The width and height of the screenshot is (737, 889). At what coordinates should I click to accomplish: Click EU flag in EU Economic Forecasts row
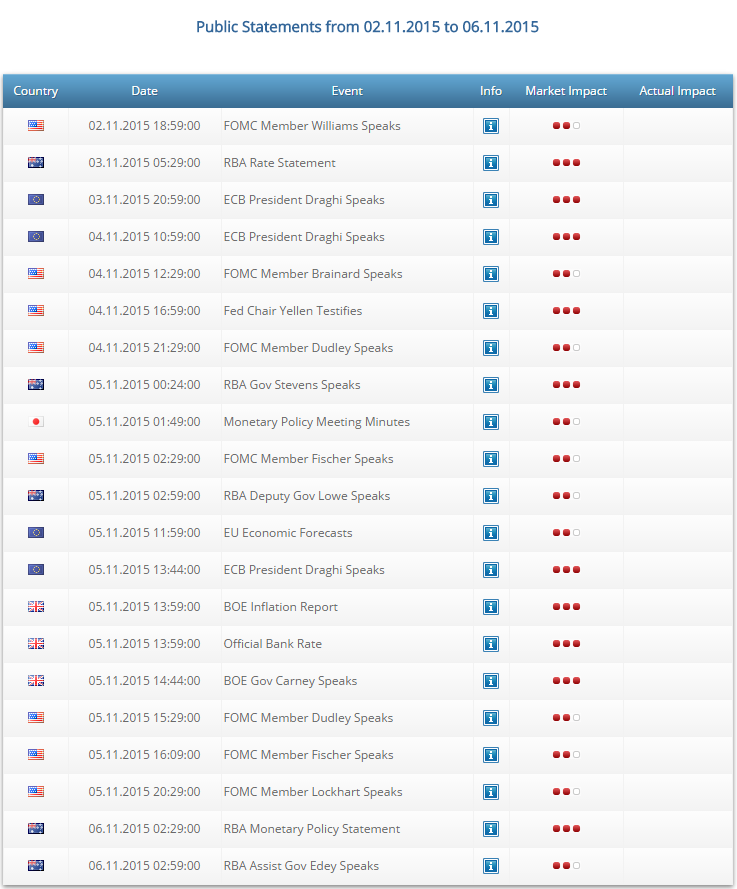(x=36, y=532)
